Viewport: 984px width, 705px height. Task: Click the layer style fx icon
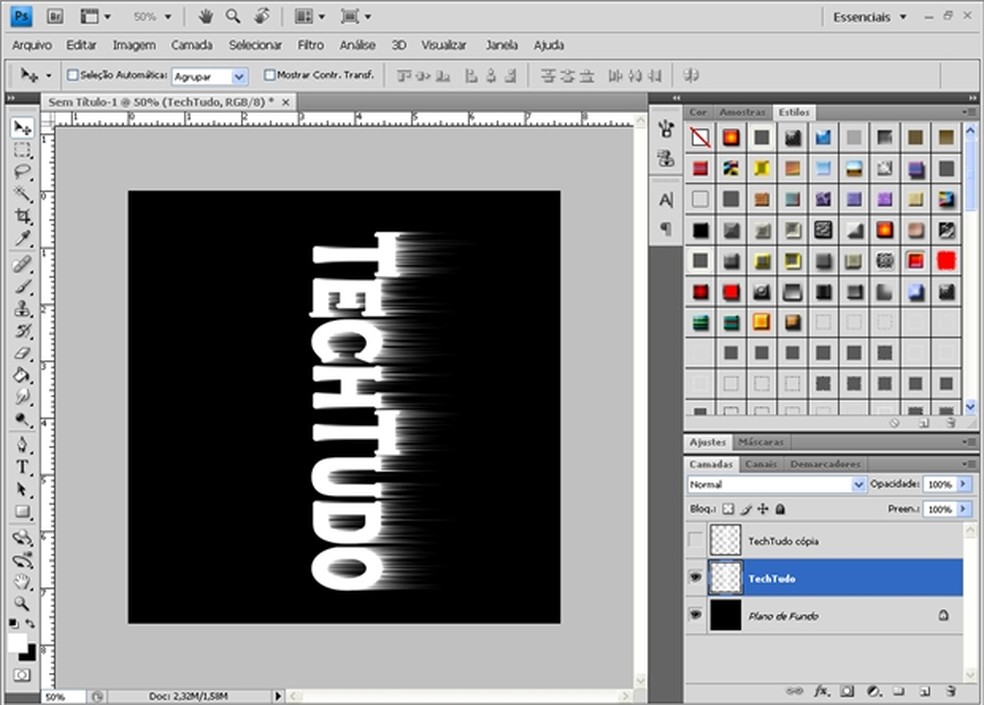pos(822,691)
